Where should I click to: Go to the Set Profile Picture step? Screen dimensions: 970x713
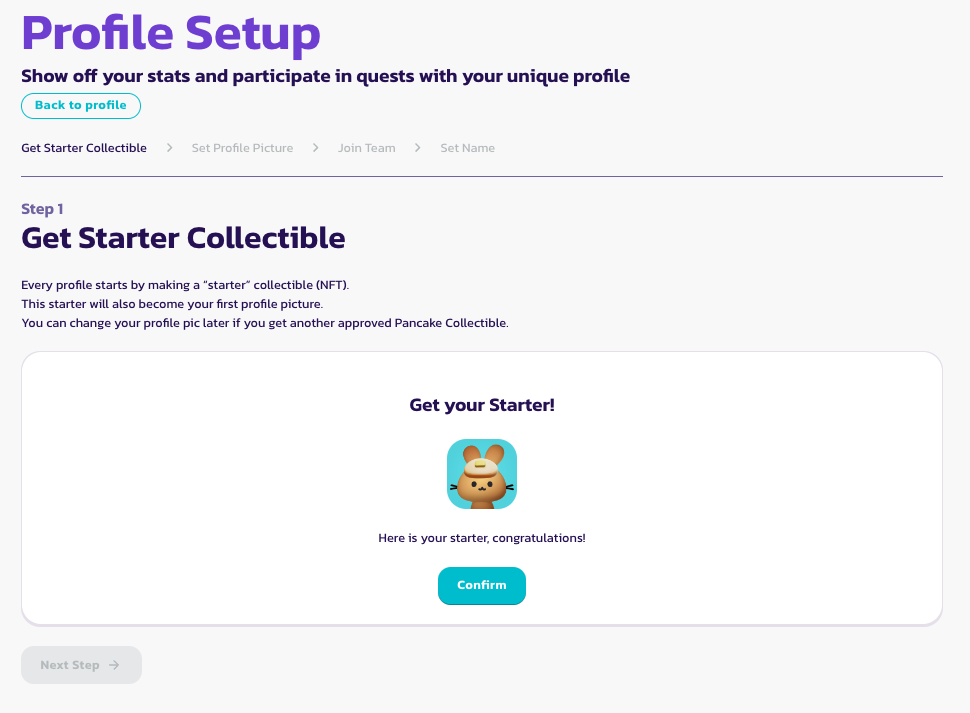point(242,148)
